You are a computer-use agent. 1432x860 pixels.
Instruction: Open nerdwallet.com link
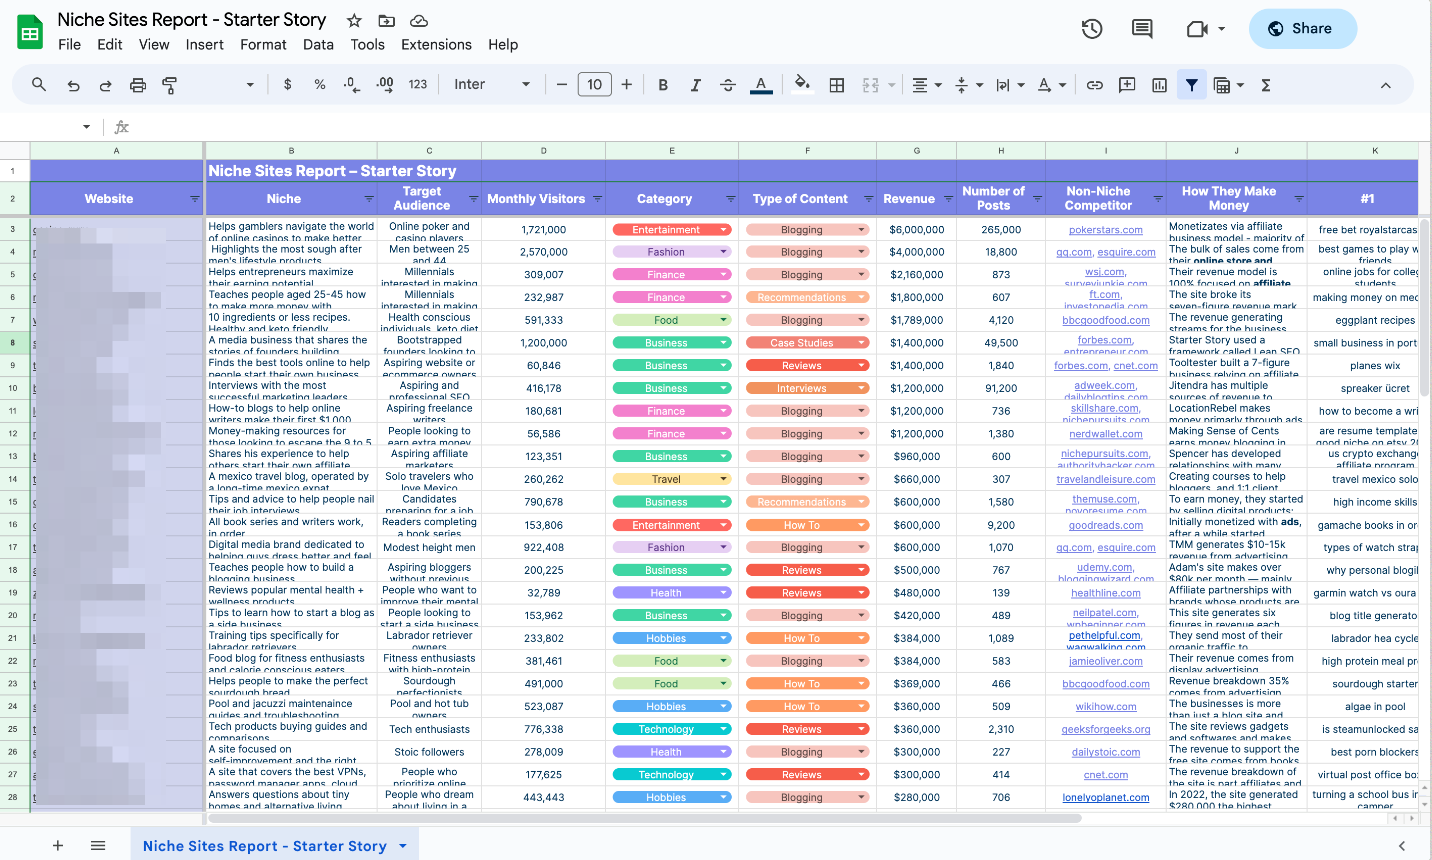coord(1105,435)
